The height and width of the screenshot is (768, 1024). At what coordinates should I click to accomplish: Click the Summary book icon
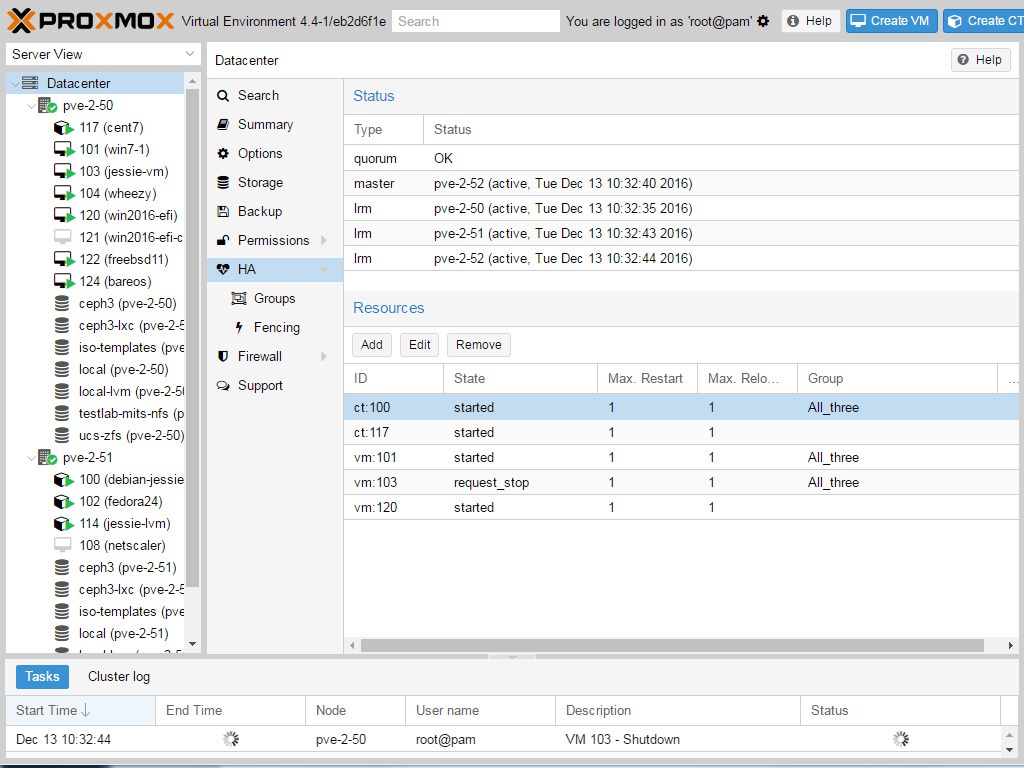click(x=223, y=125)
